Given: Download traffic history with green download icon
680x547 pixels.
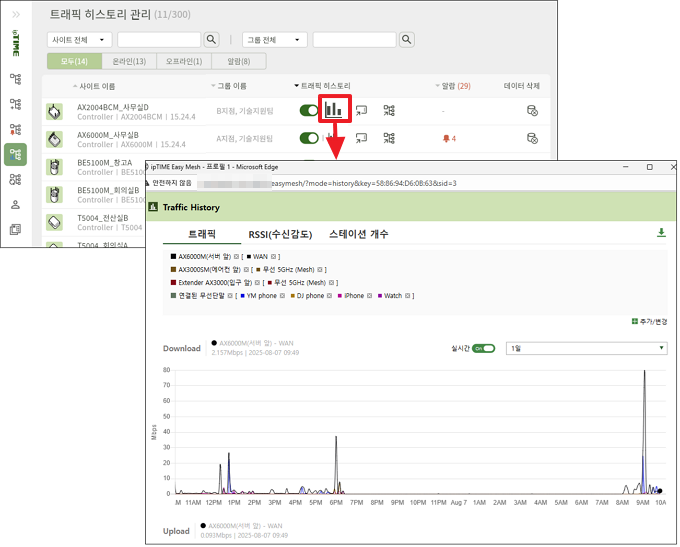Looking at the screenshot, I should coord(661,233).
